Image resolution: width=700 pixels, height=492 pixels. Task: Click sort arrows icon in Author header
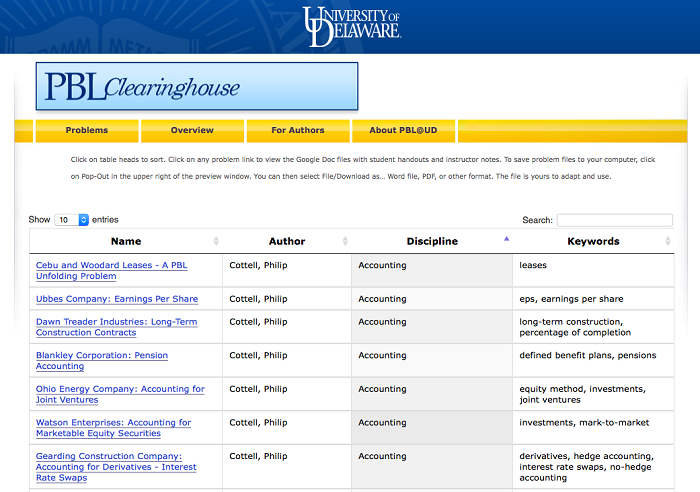pyautogui.click(x=345, y=241)
